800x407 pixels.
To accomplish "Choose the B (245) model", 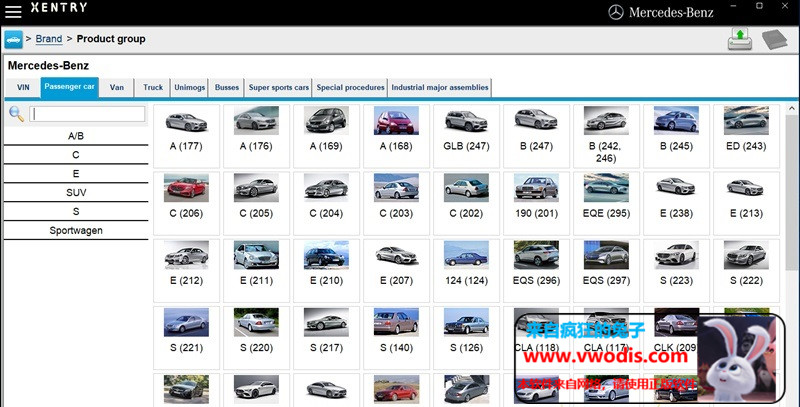I will pos(676,136).
